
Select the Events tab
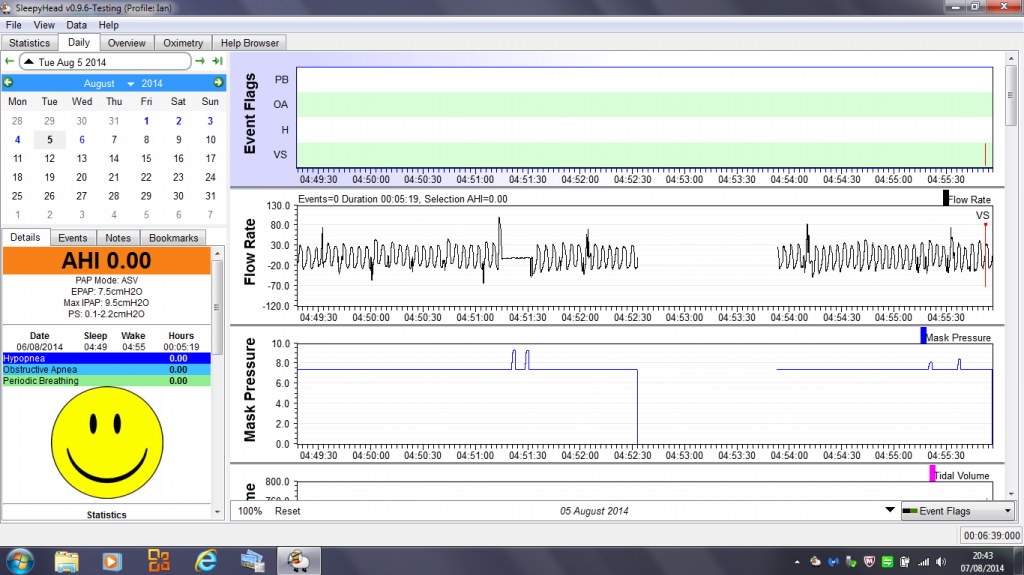click(72, 238)
